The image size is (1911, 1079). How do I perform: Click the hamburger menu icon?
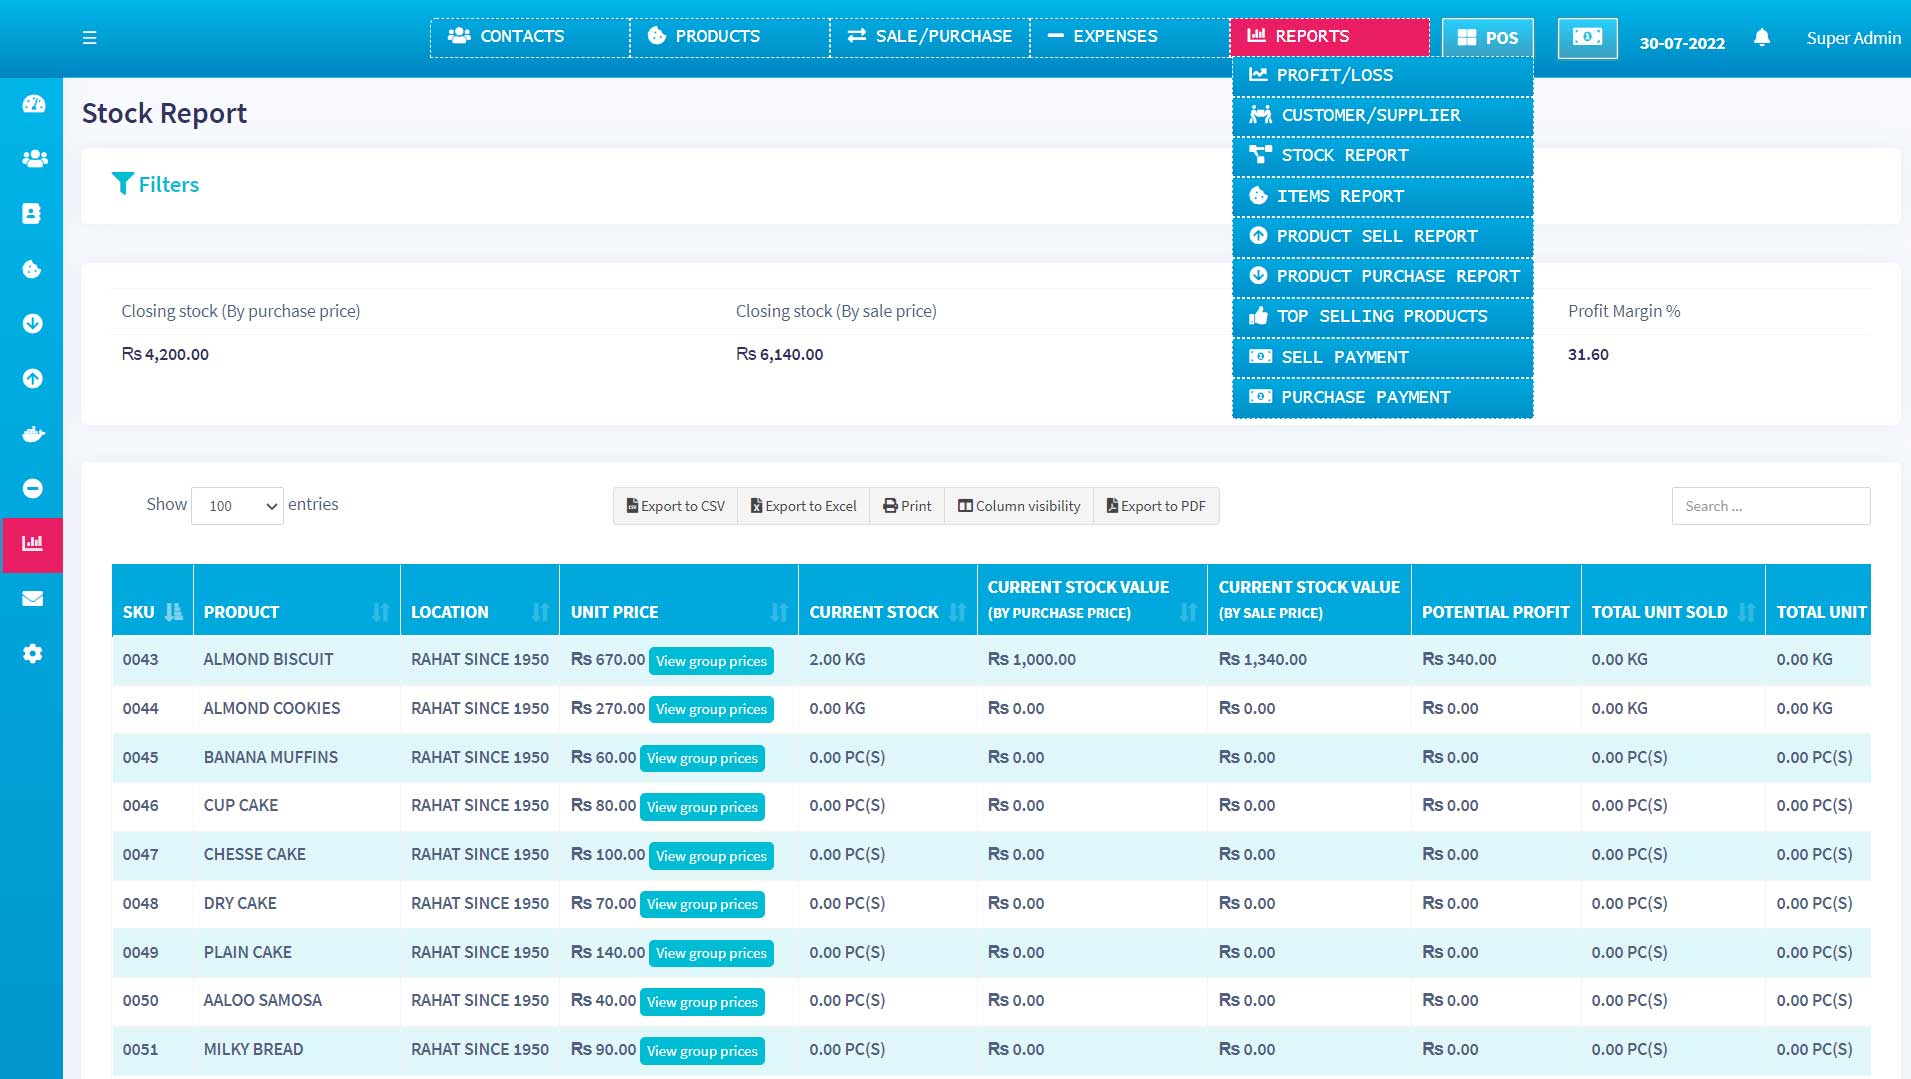89,38
